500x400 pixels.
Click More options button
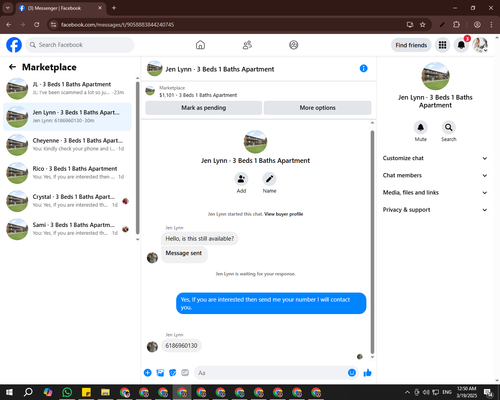coord(317,108)
